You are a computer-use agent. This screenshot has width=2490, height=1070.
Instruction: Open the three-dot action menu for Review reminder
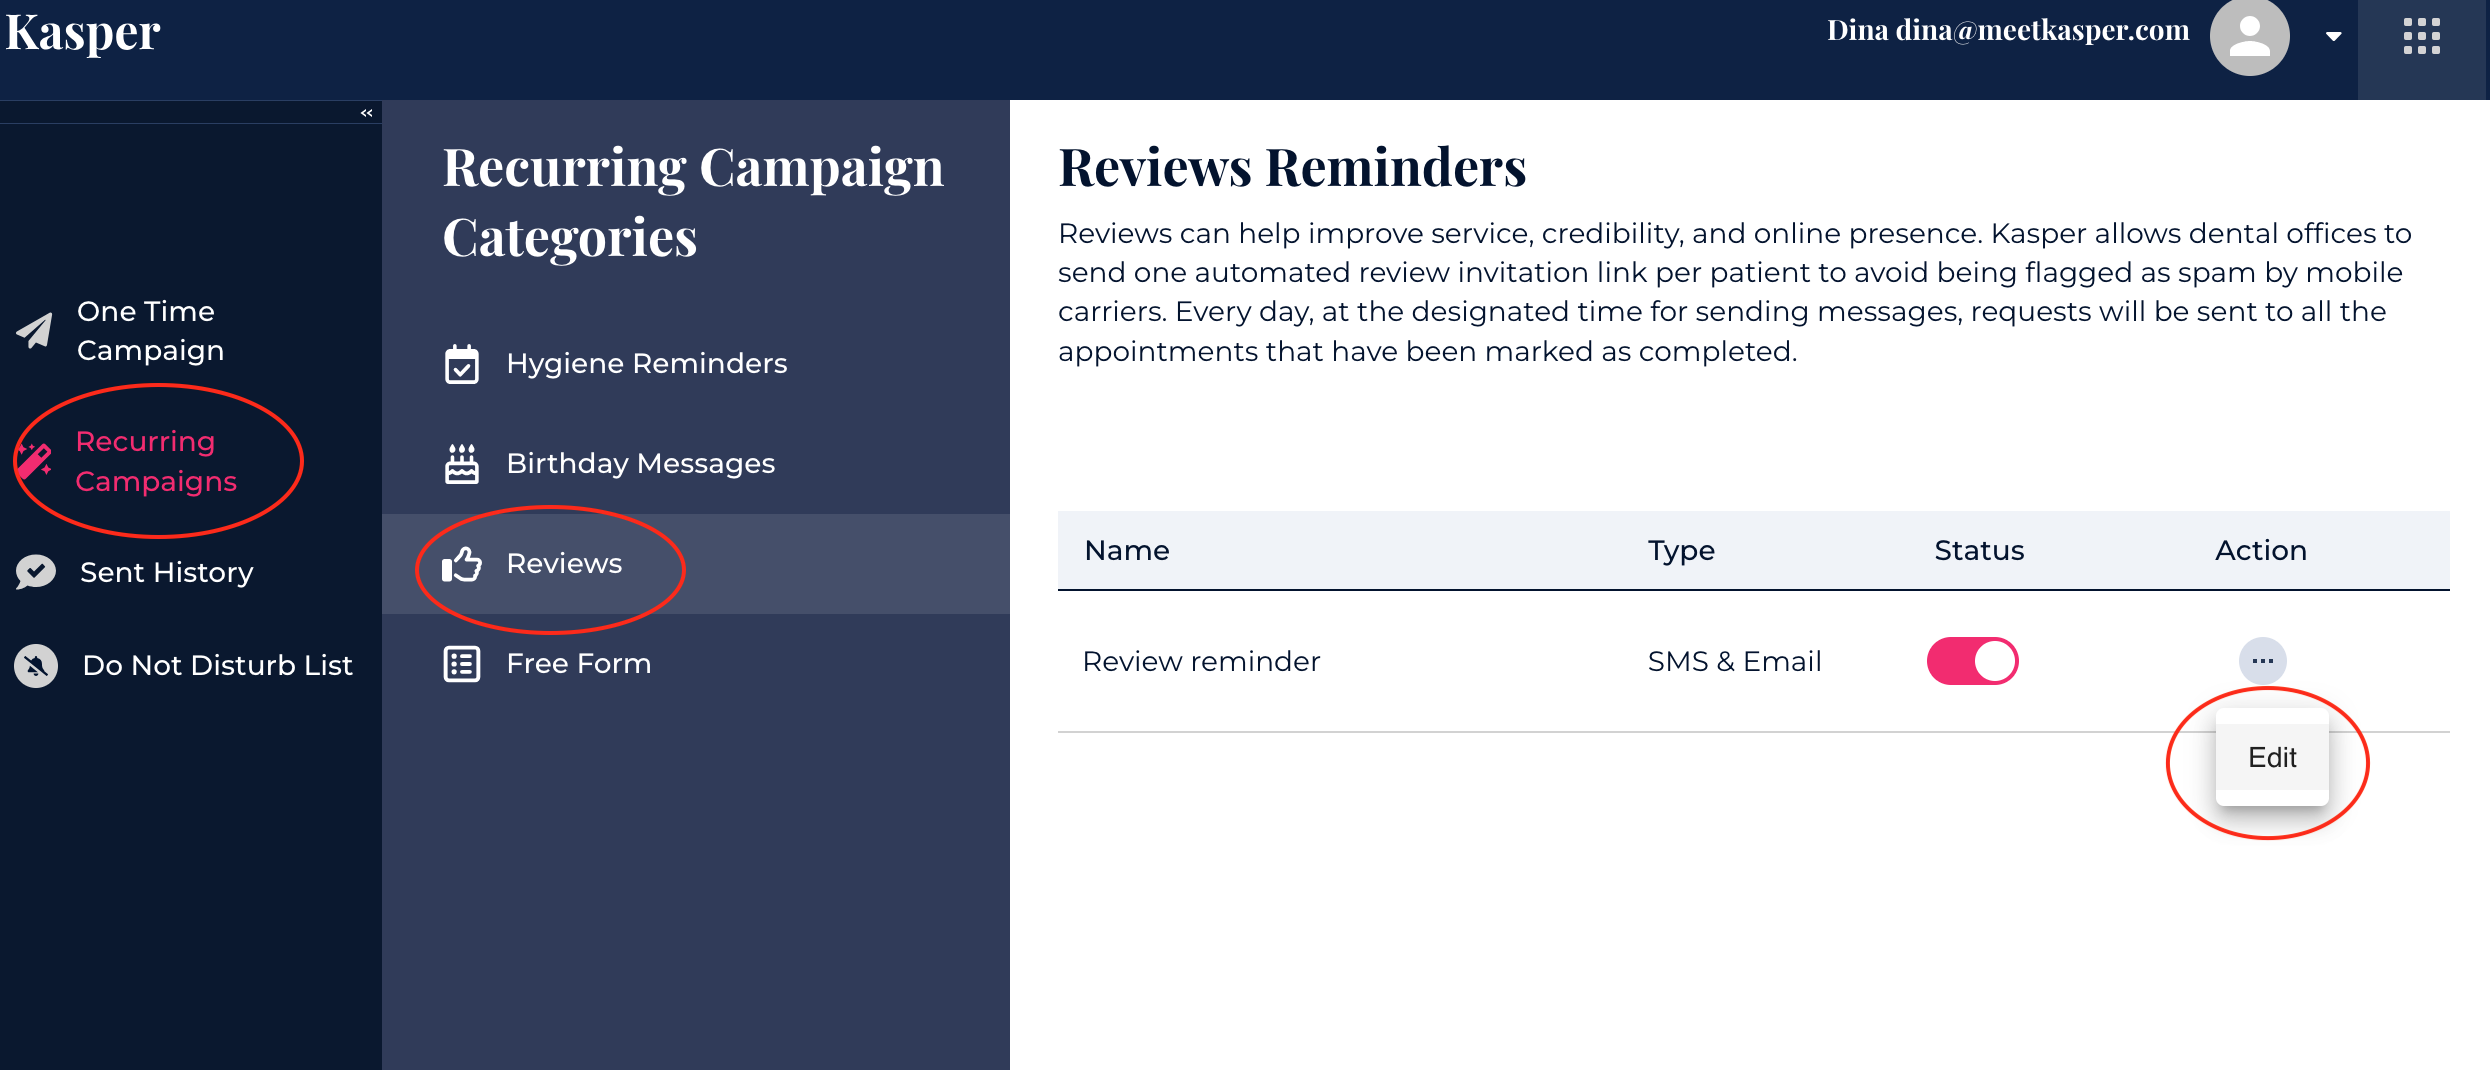coord(2262,661)
